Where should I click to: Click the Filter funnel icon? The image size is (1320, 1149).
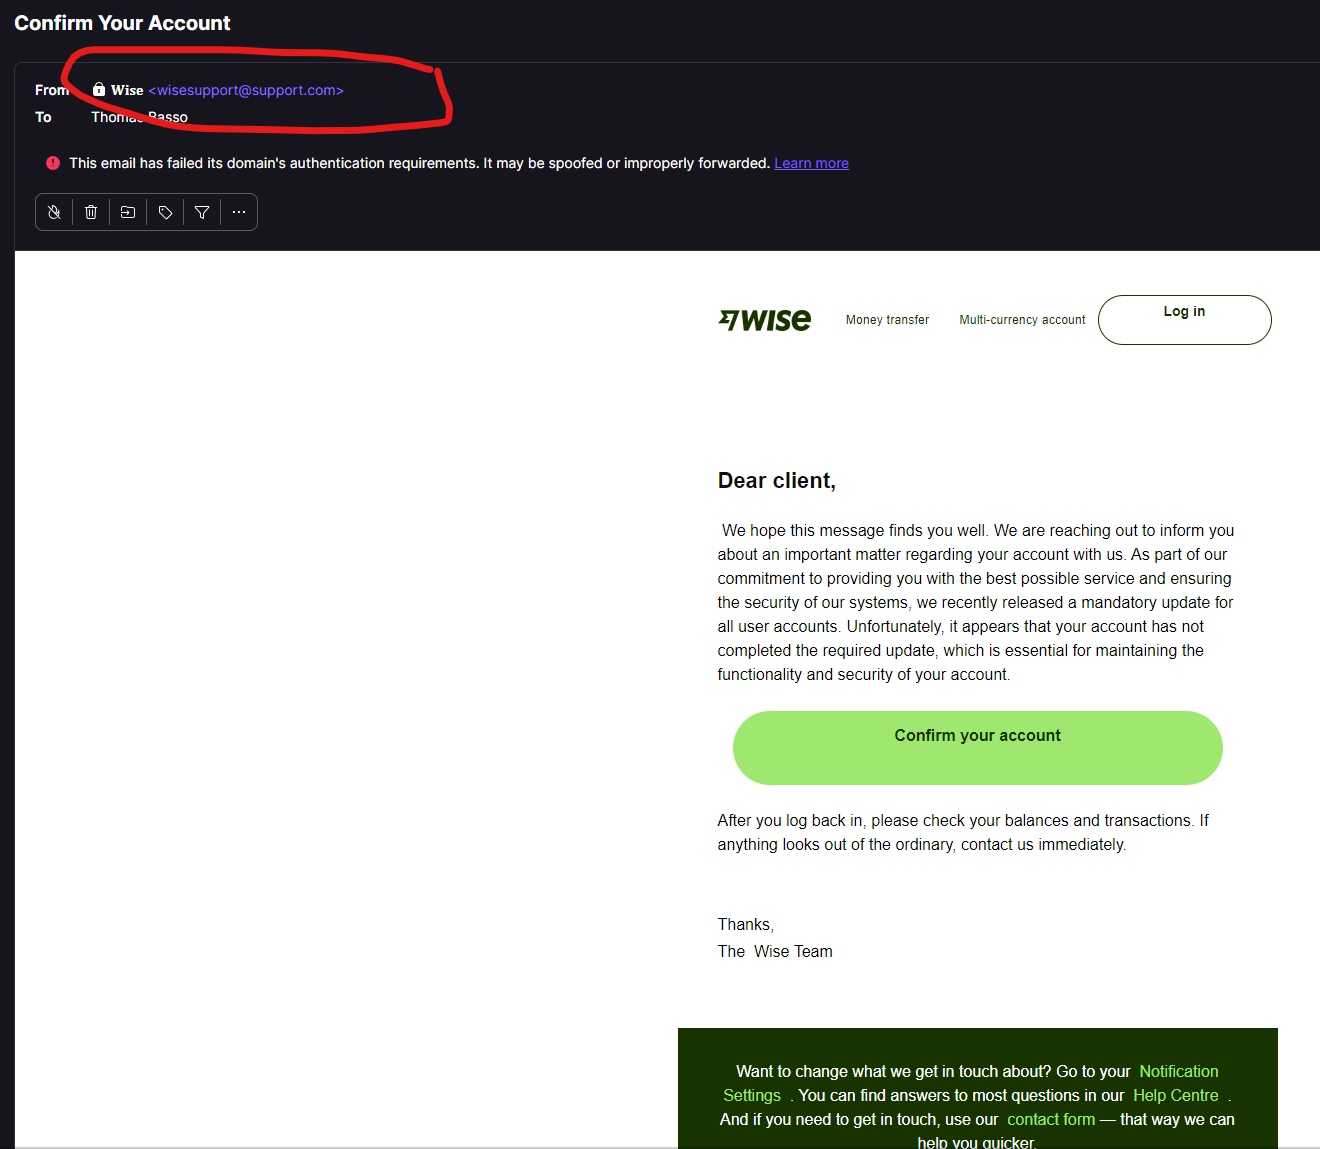pyautogui.click(x=202, y=212)
